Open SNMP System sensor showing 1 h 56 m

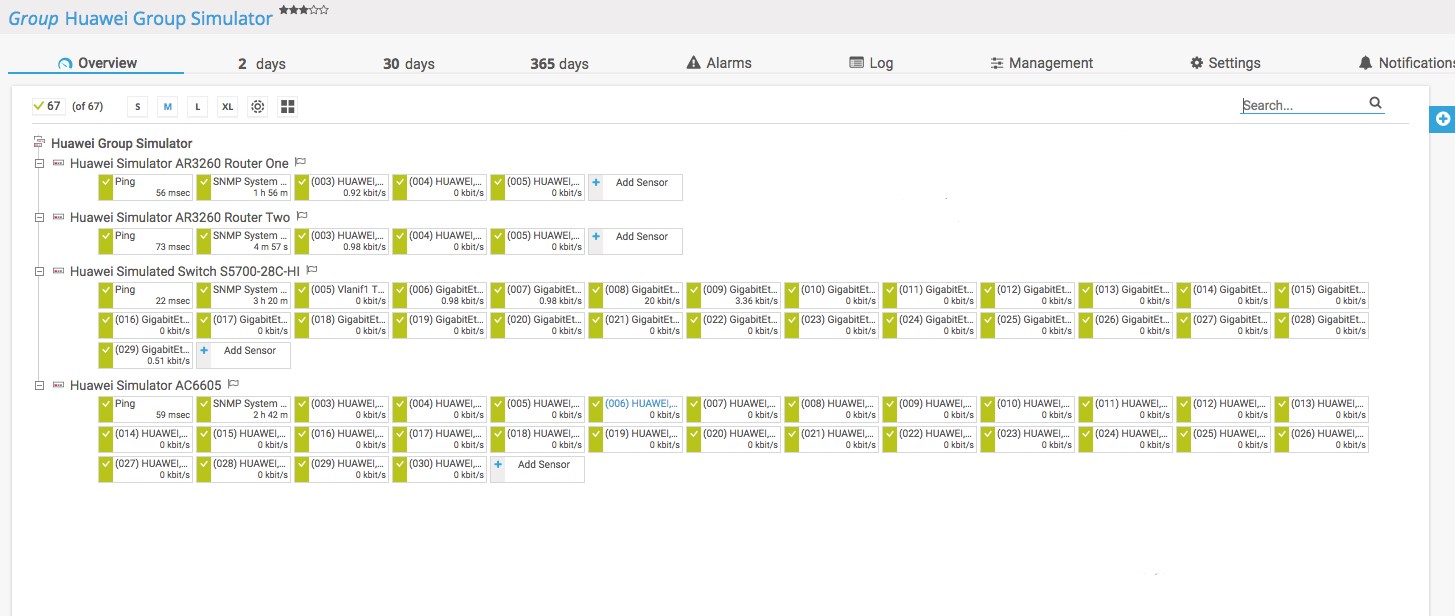(244, 188)
